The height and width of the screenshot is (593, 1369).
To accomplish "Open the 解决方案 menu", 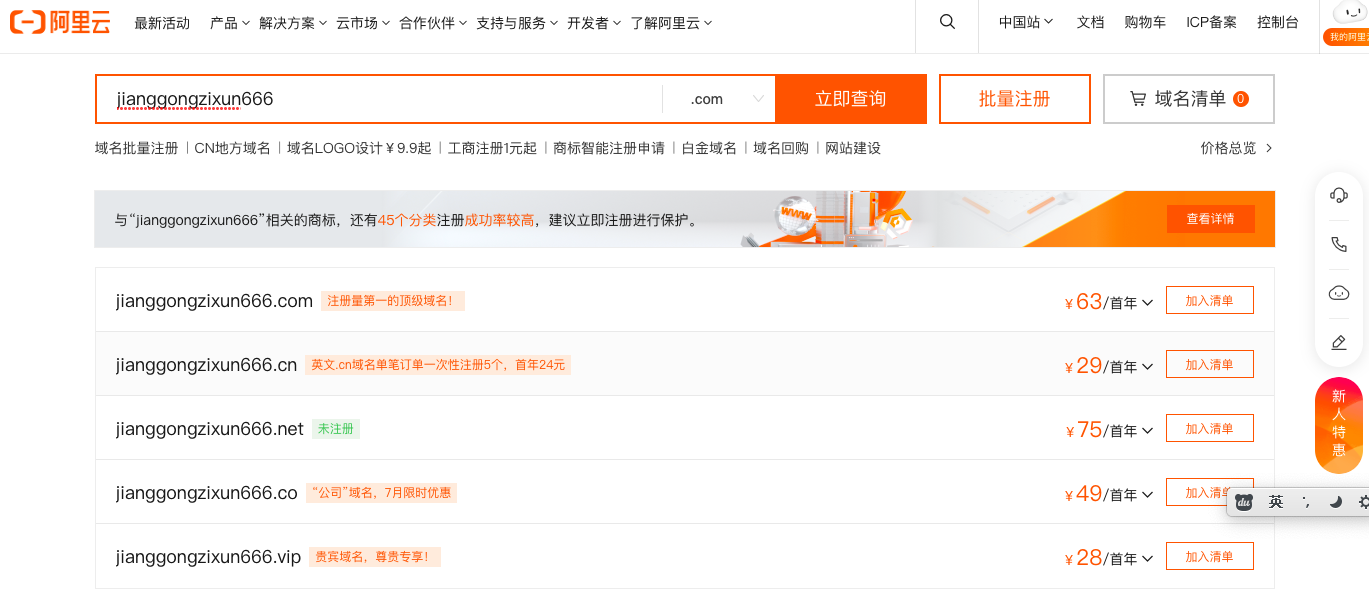I will click(292, 23).
